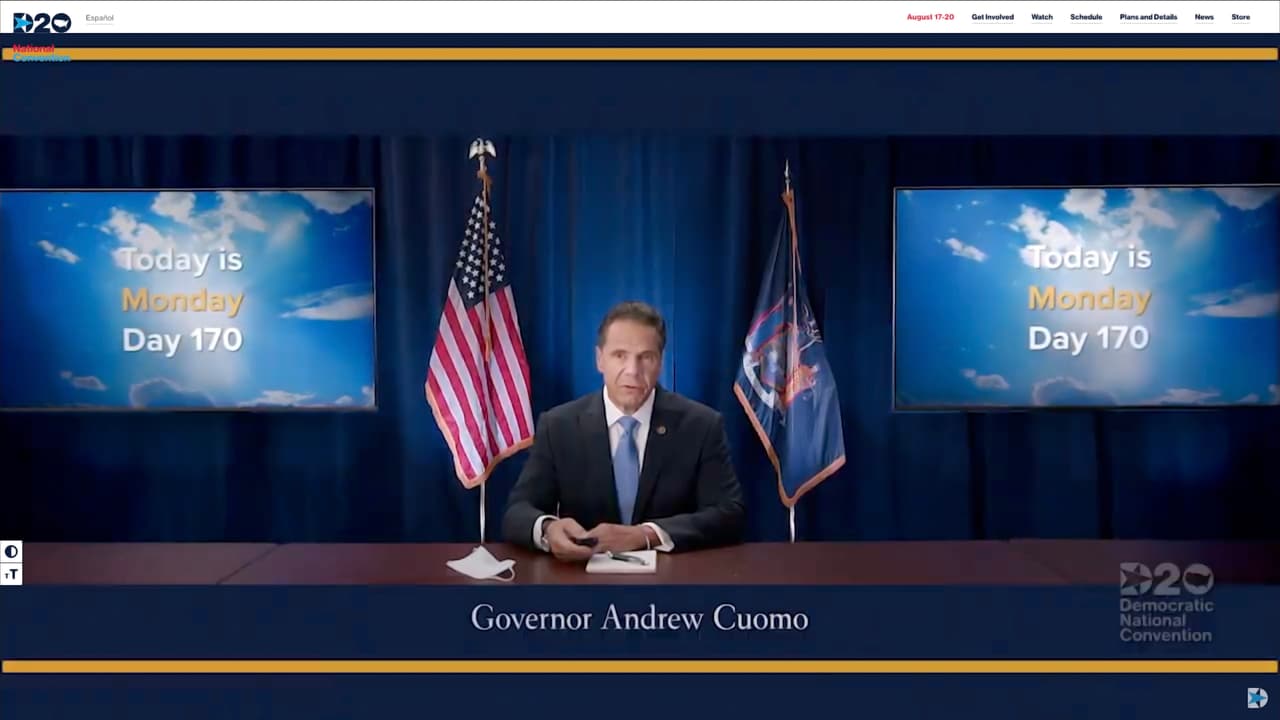Image resolution: width=1280 pixels, height=720 pixels.
Task: Visit the convention Store
Action: [x=1240, y=17]
